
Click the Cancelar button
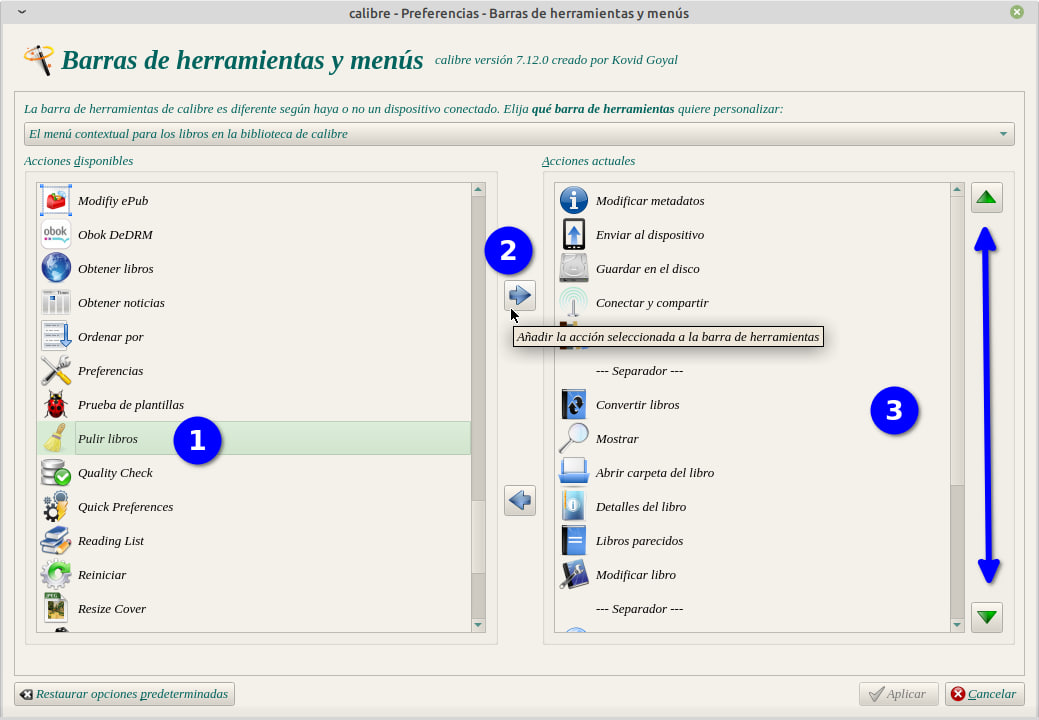click(985, 694)
